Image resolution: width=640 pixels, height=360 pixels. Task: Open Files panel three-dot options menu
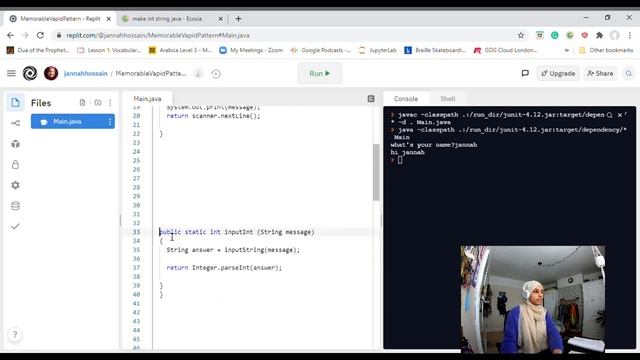[110, 102]
